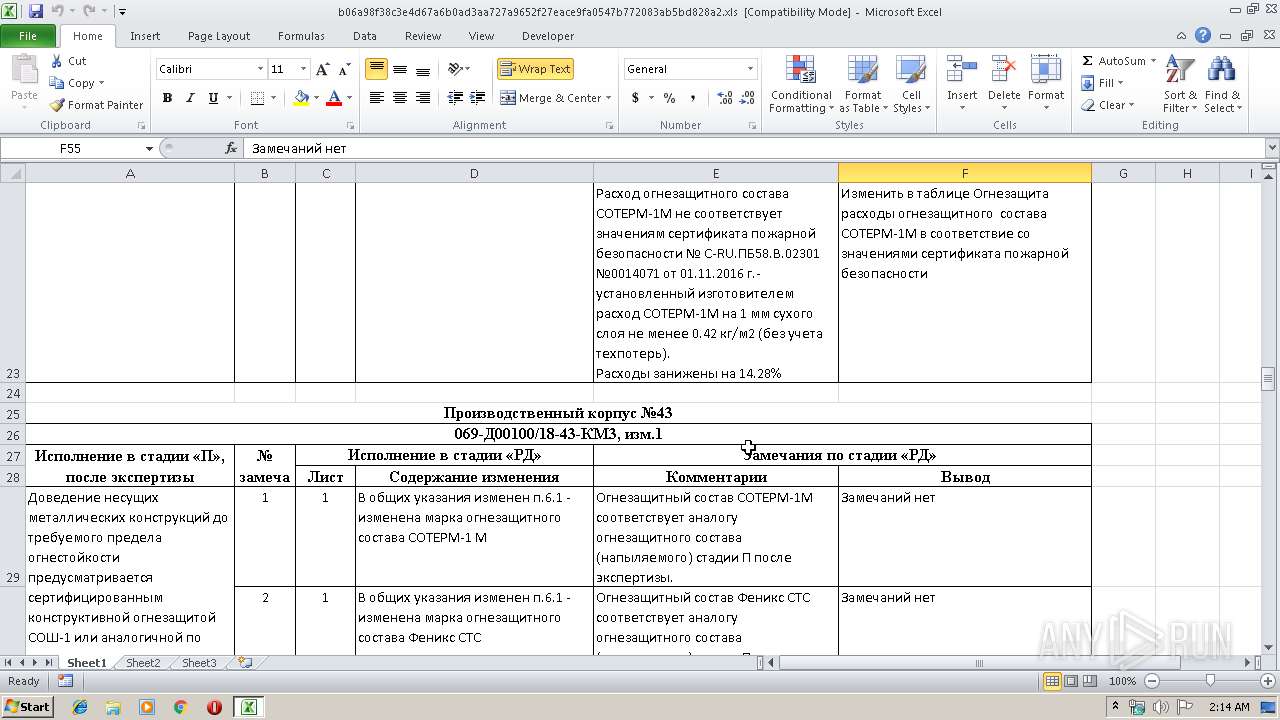The width and height of the screenshot is (1280, 720).
Task: Open Find & Select menu
Action: [x=1222, y=85]
